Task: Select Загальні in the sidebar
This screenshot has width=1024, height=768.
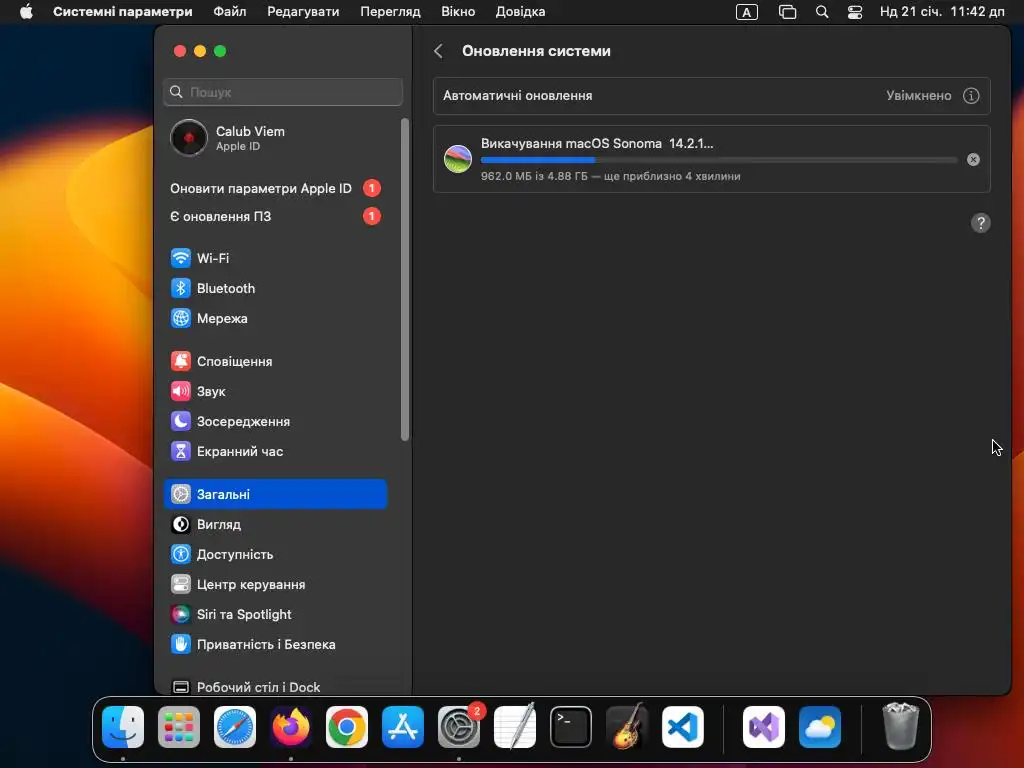Action: tap(276, 494)
